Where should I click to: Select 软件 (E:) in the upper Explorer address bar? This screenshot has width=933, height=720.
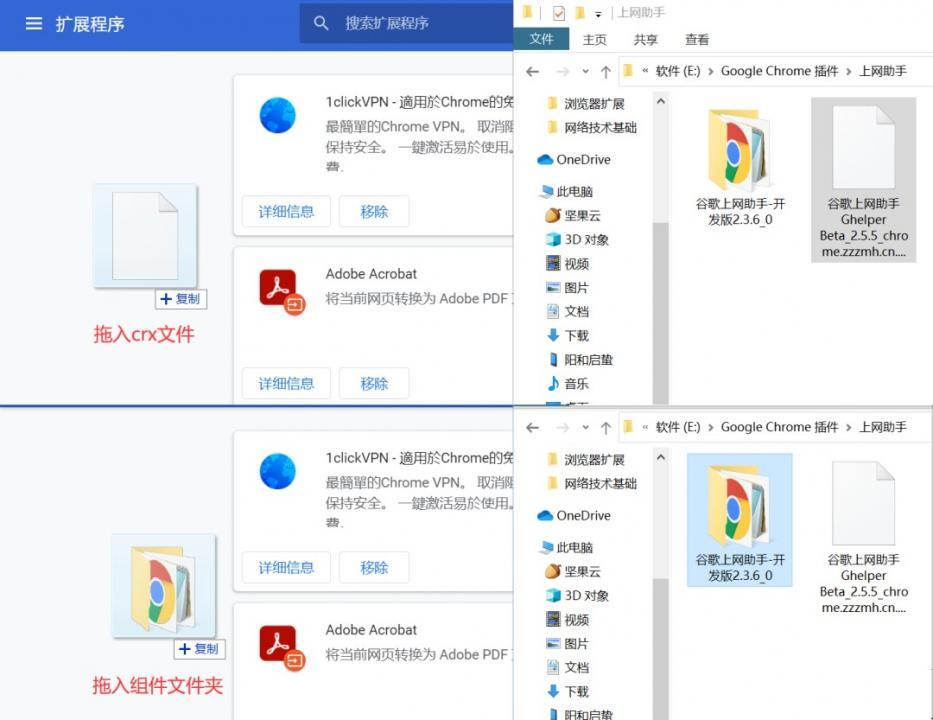coord(678,71)
